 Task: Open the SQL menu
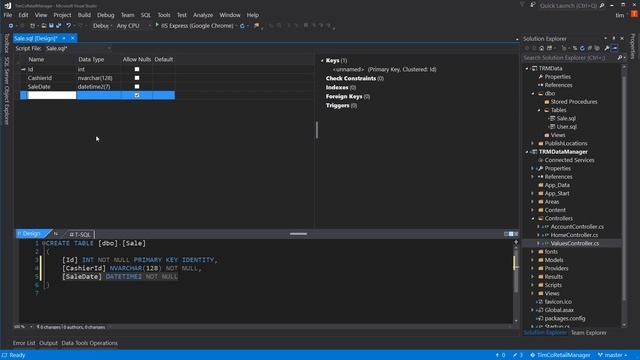[x=146, y=15]
